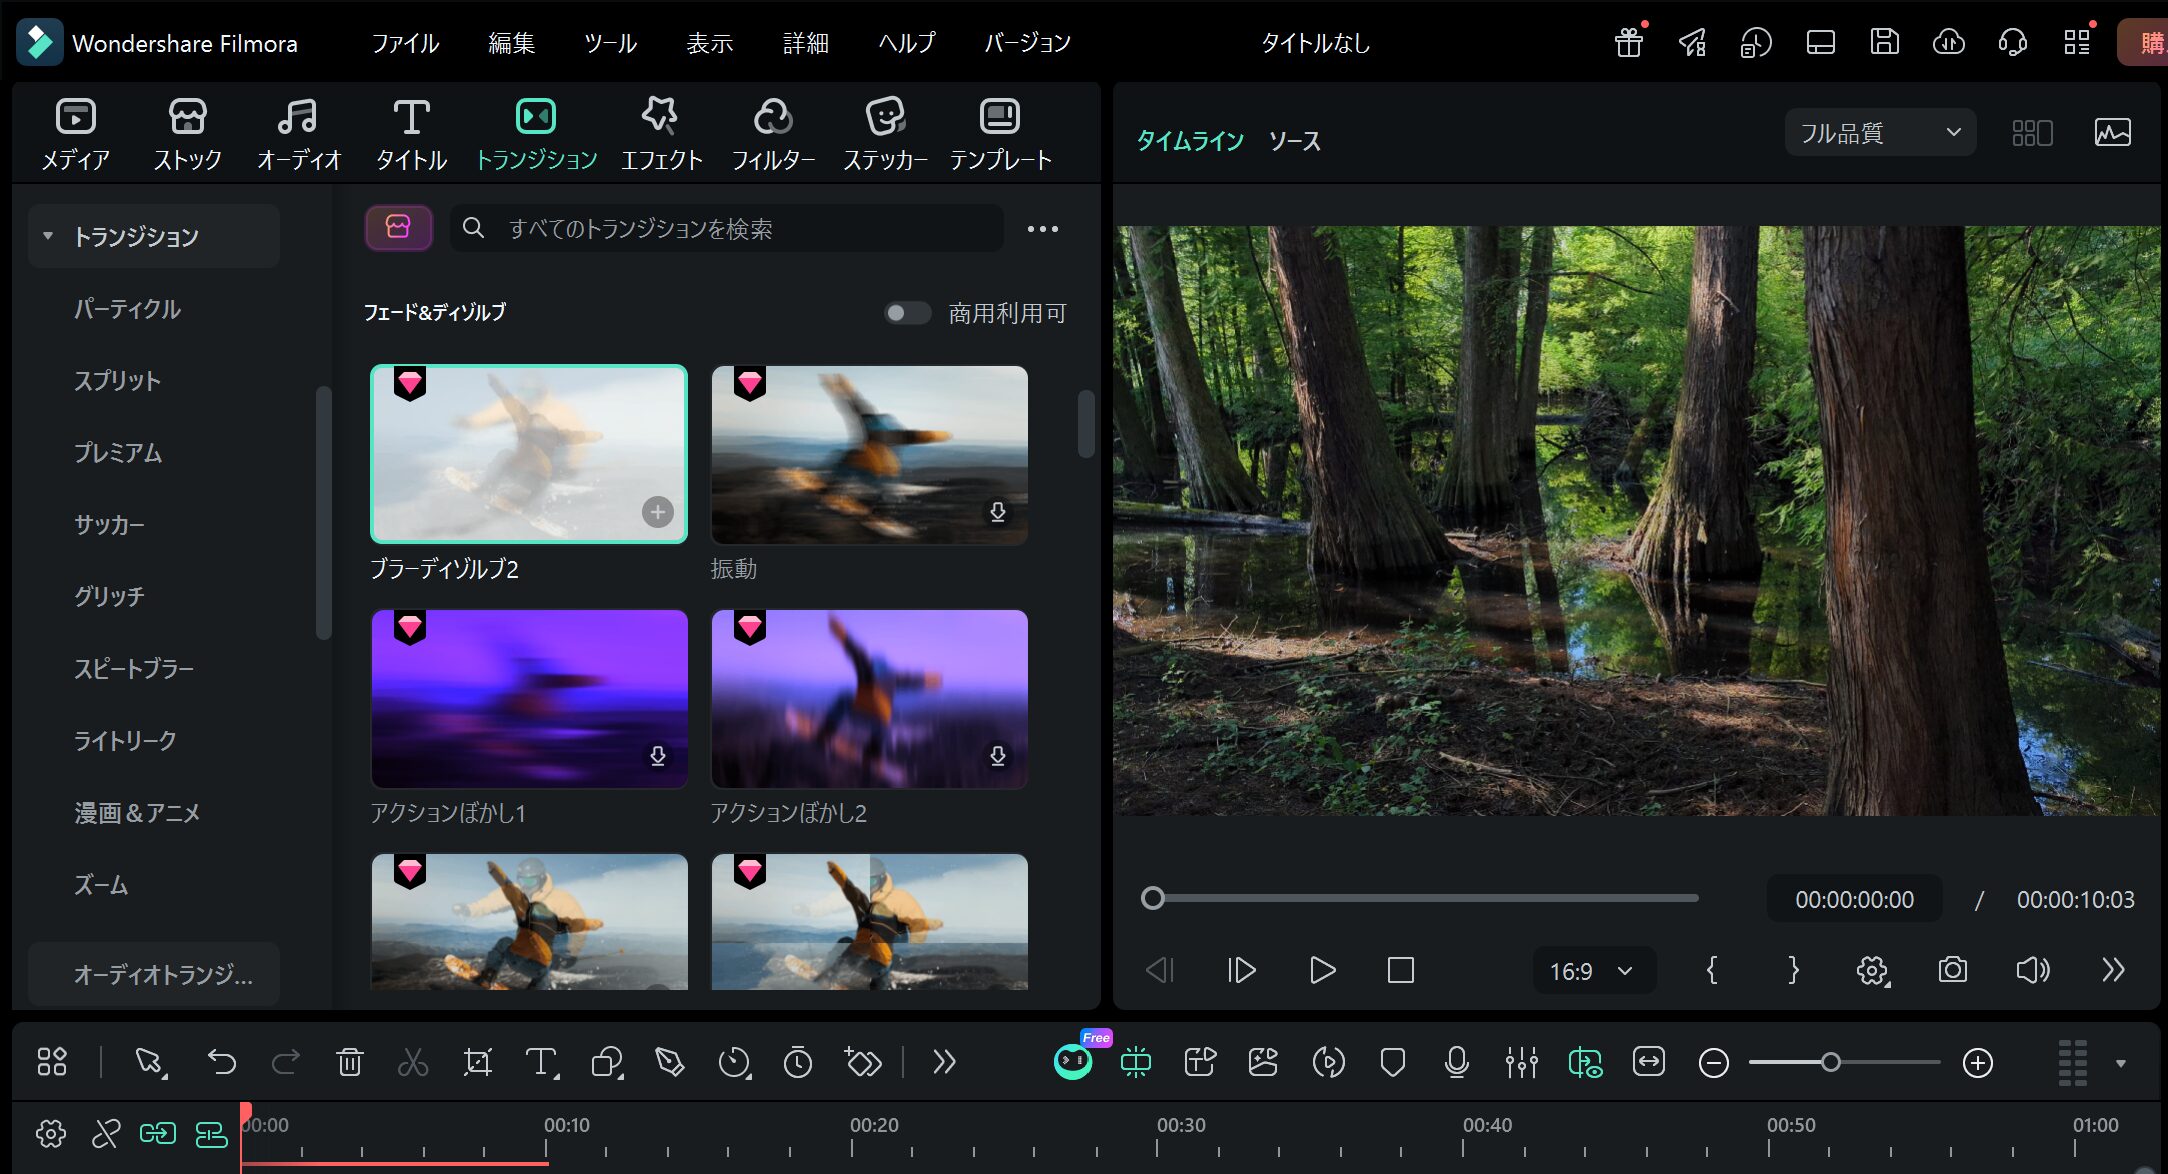Open the メディア media tab
This screenshot has height=1174, width=2168.
76,134
